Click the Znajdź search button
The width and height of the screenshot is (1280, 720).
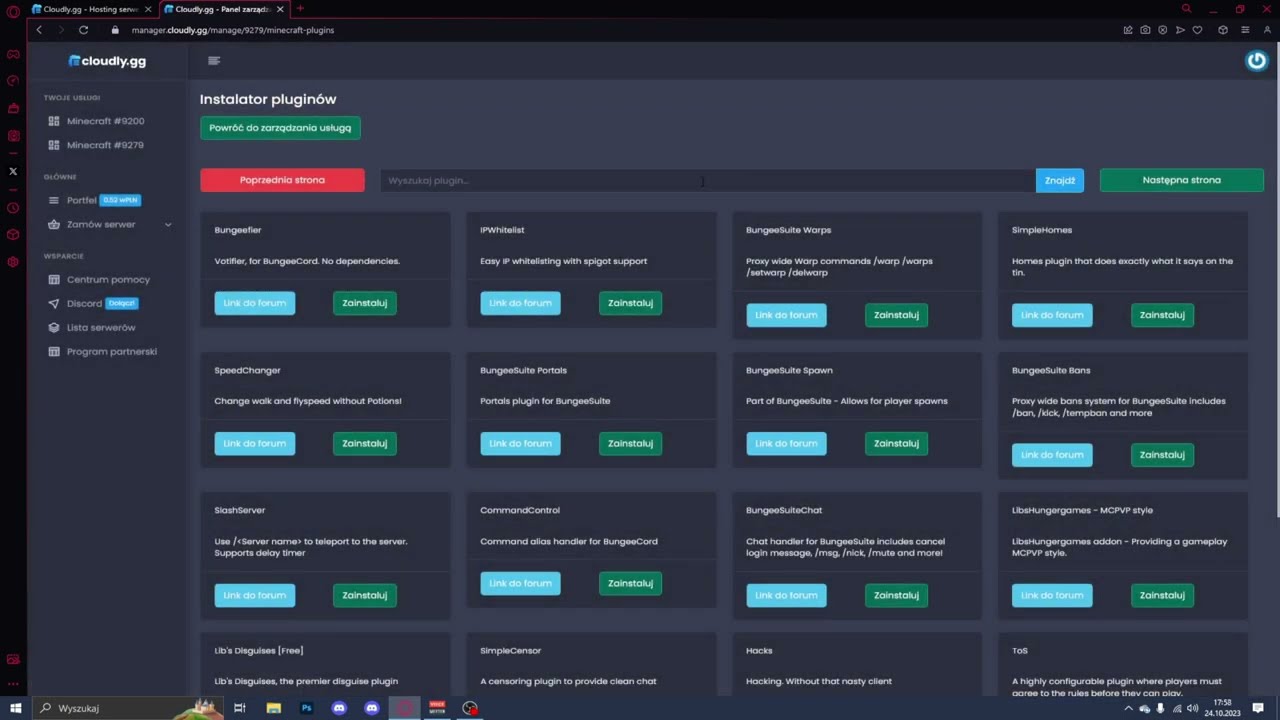[1059, 180]
